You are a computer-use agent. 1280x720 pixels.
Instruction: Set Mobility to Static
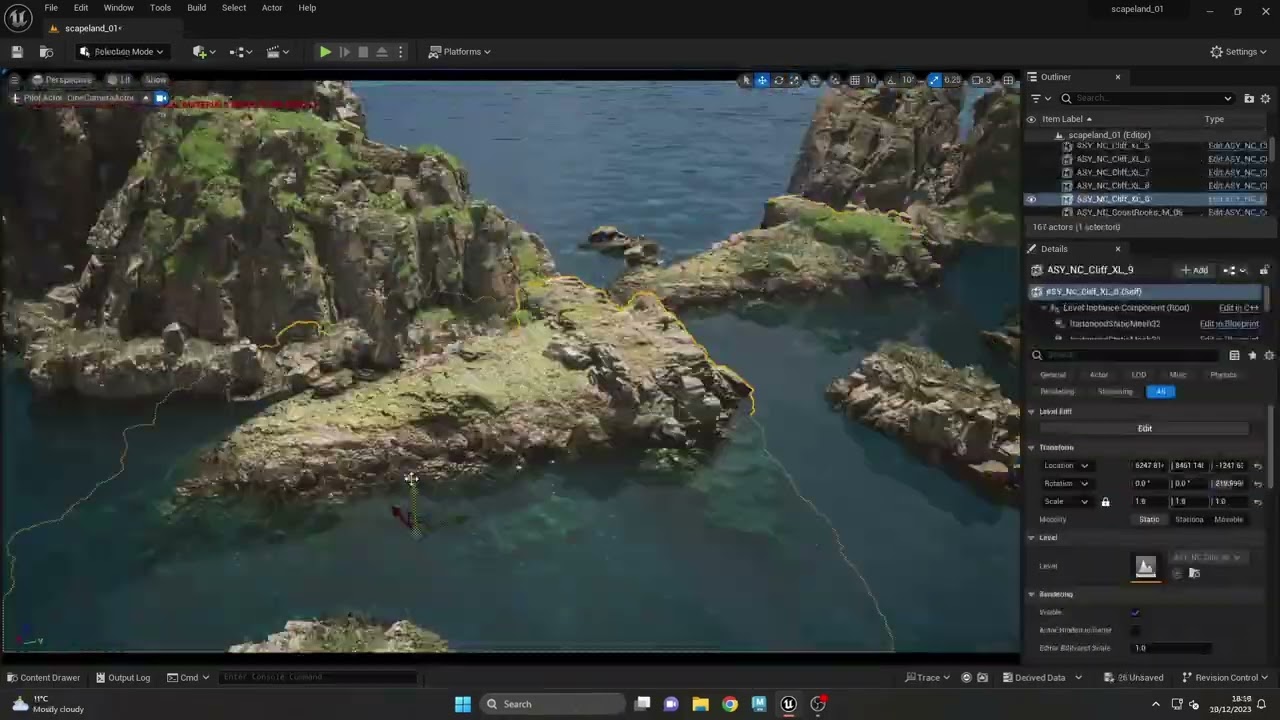click(x=1149, y=520)
